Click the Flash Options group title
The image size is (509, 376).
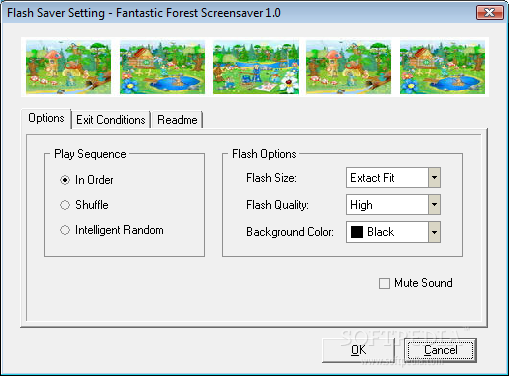(264, 154)
